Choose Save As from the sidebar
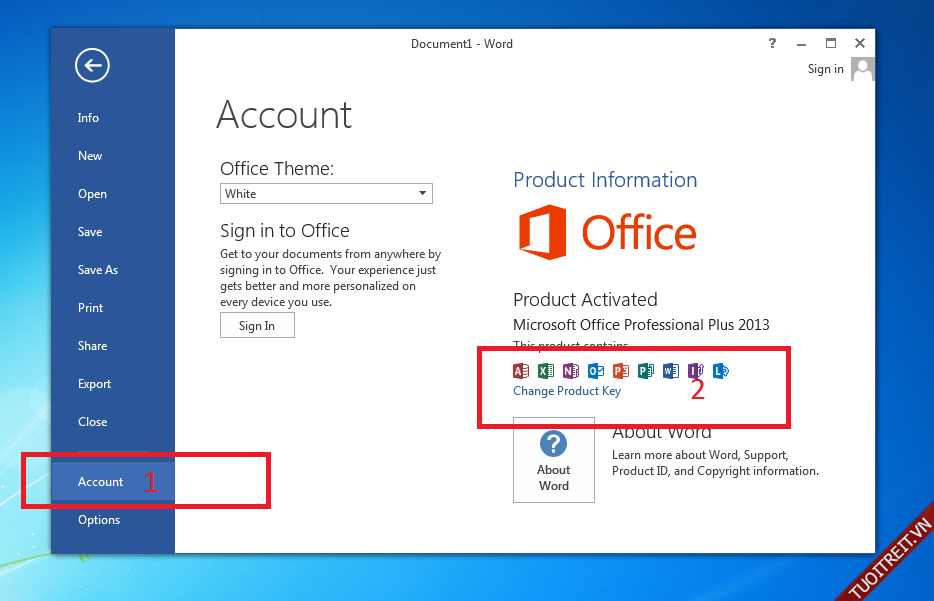This screenshot has height=601, width=934. (98, 270)
